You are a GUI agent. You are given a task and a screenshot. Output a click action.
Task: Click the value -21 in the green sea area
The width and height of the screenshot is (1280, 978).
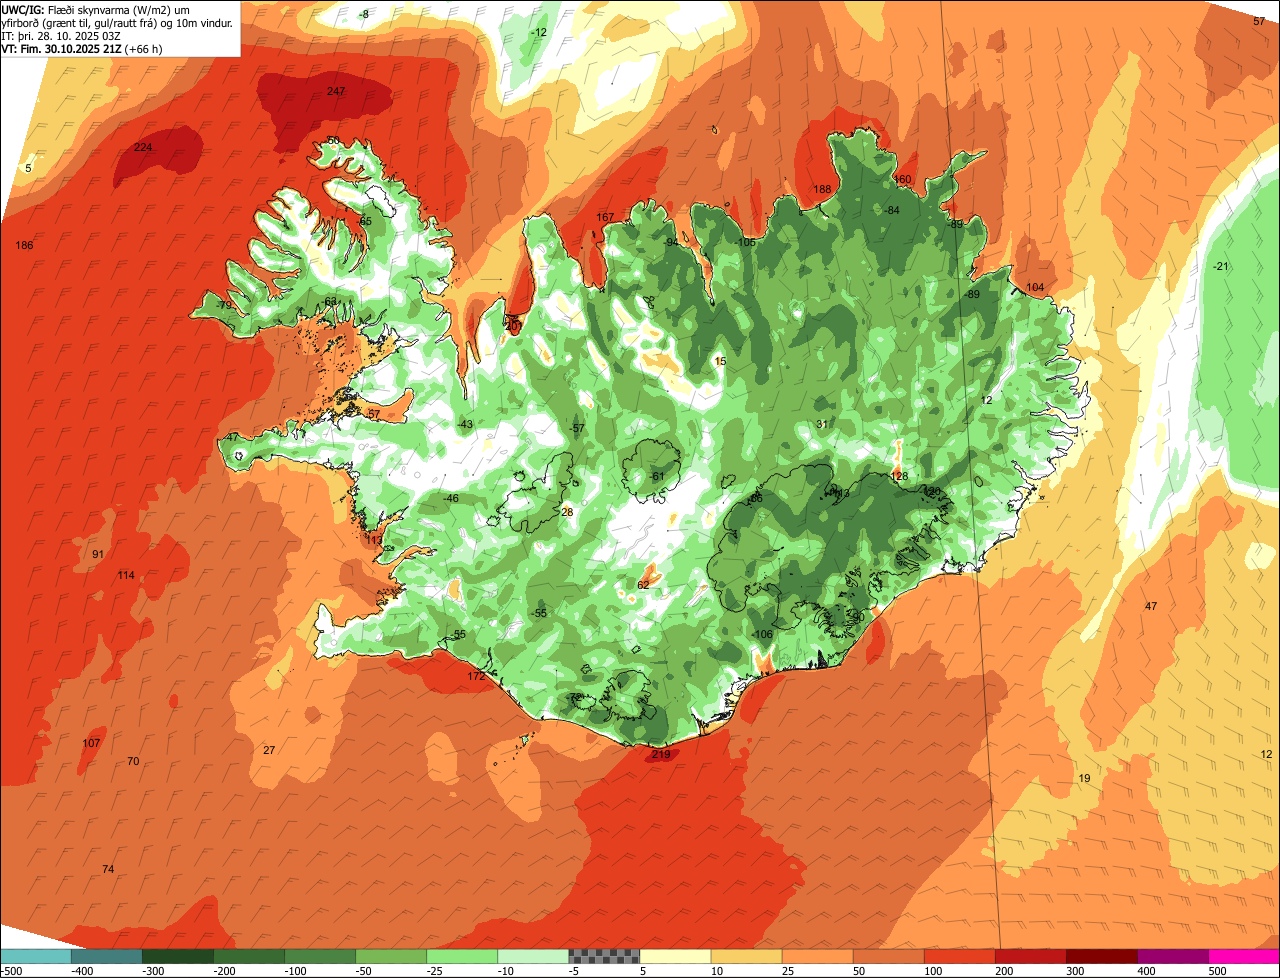(1220, 266)
